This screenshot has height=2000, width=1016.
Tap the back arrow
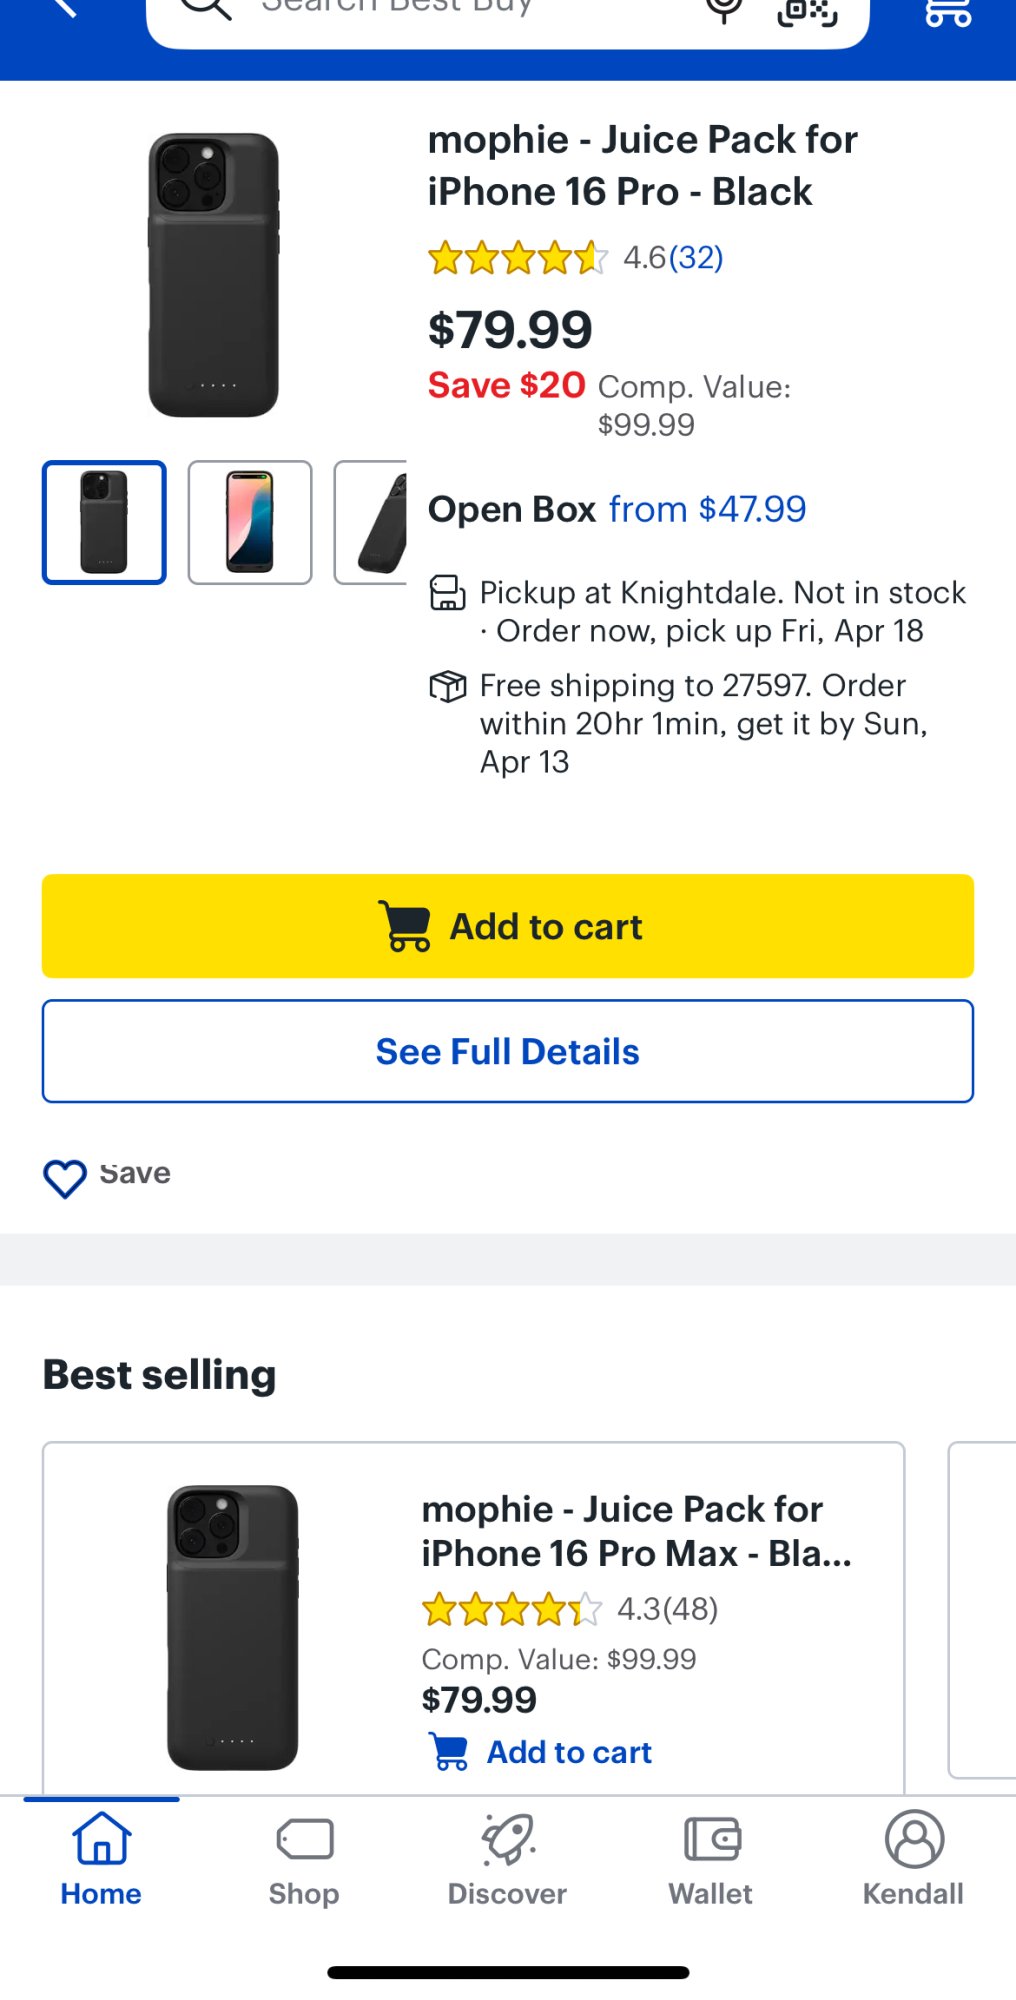tap(63, 8)
